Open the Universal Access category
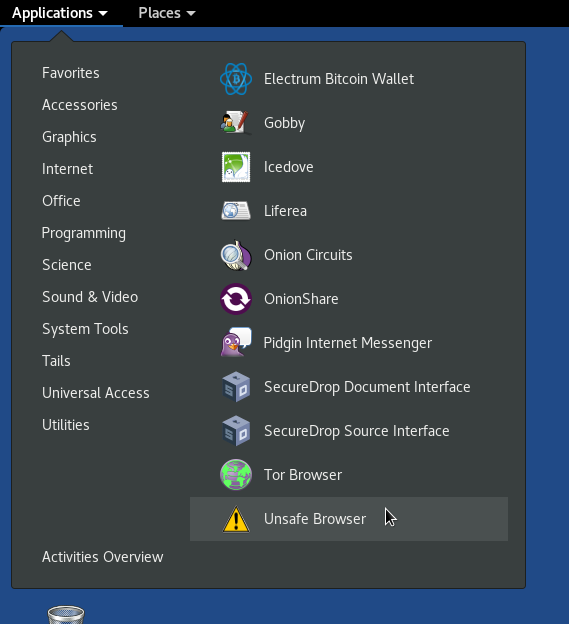 point(96,393)
